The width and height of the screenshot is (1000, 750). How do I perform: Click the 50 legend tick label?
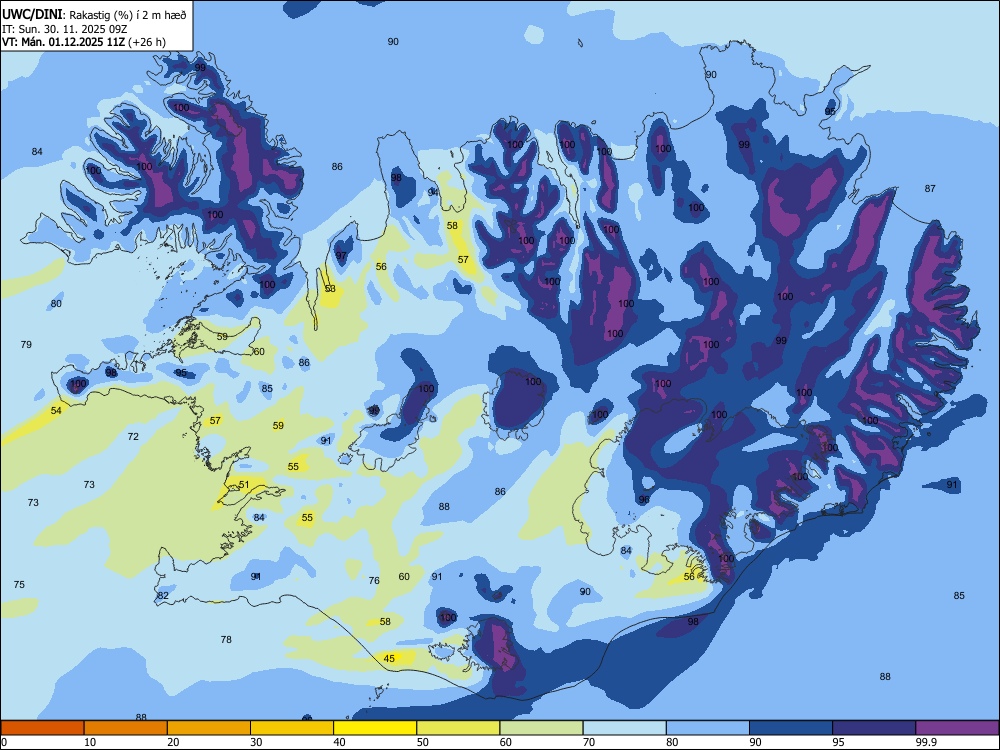[423, 742]
